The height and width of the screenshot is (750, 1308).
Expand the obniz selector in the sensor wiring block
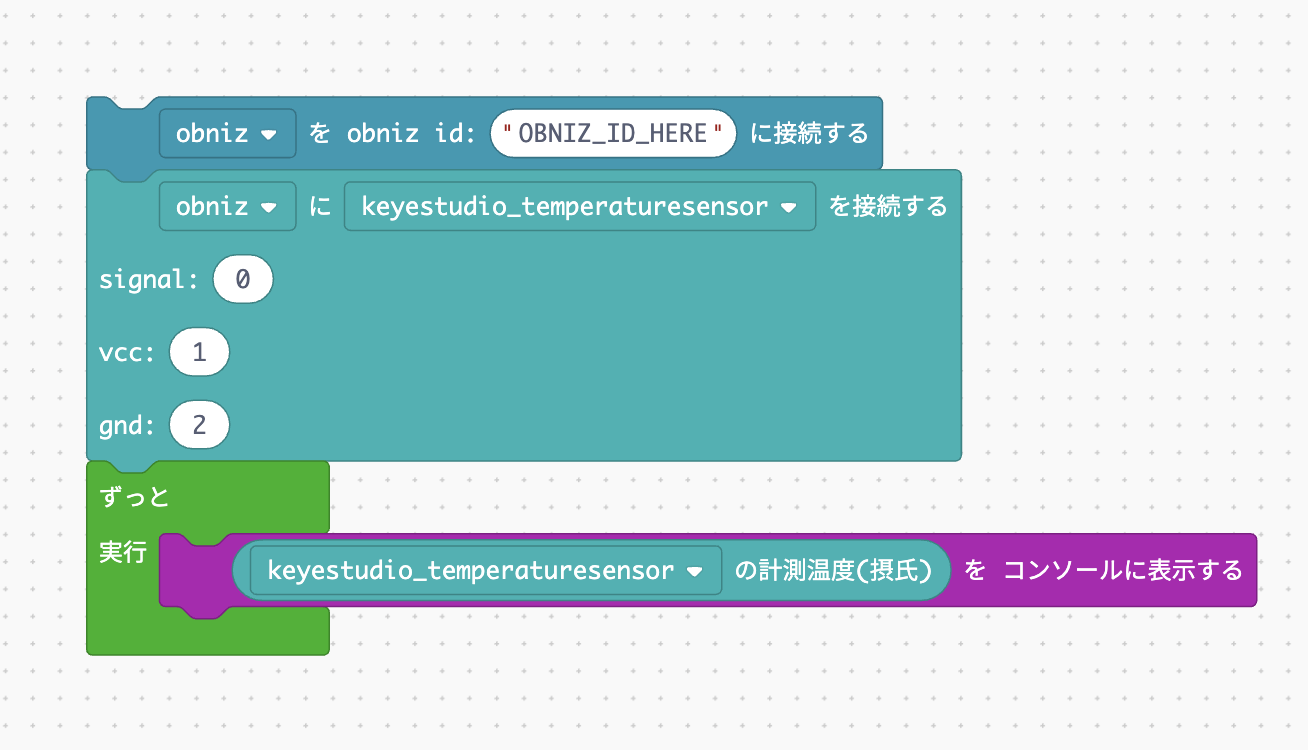pyautogui.click(x=226, y=206)
